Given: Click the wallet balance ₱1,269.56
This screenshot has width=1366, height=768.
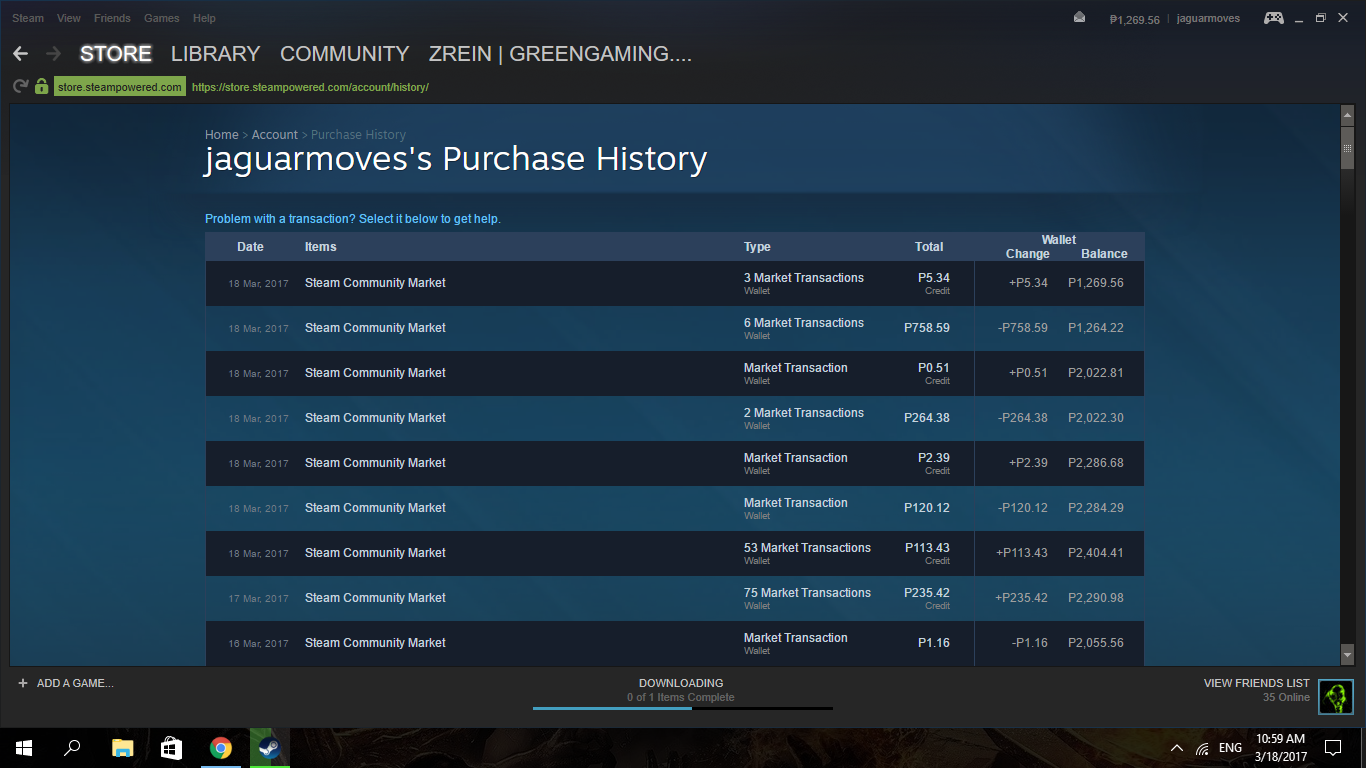Looking at the screenshot, I should (1134, 19).
